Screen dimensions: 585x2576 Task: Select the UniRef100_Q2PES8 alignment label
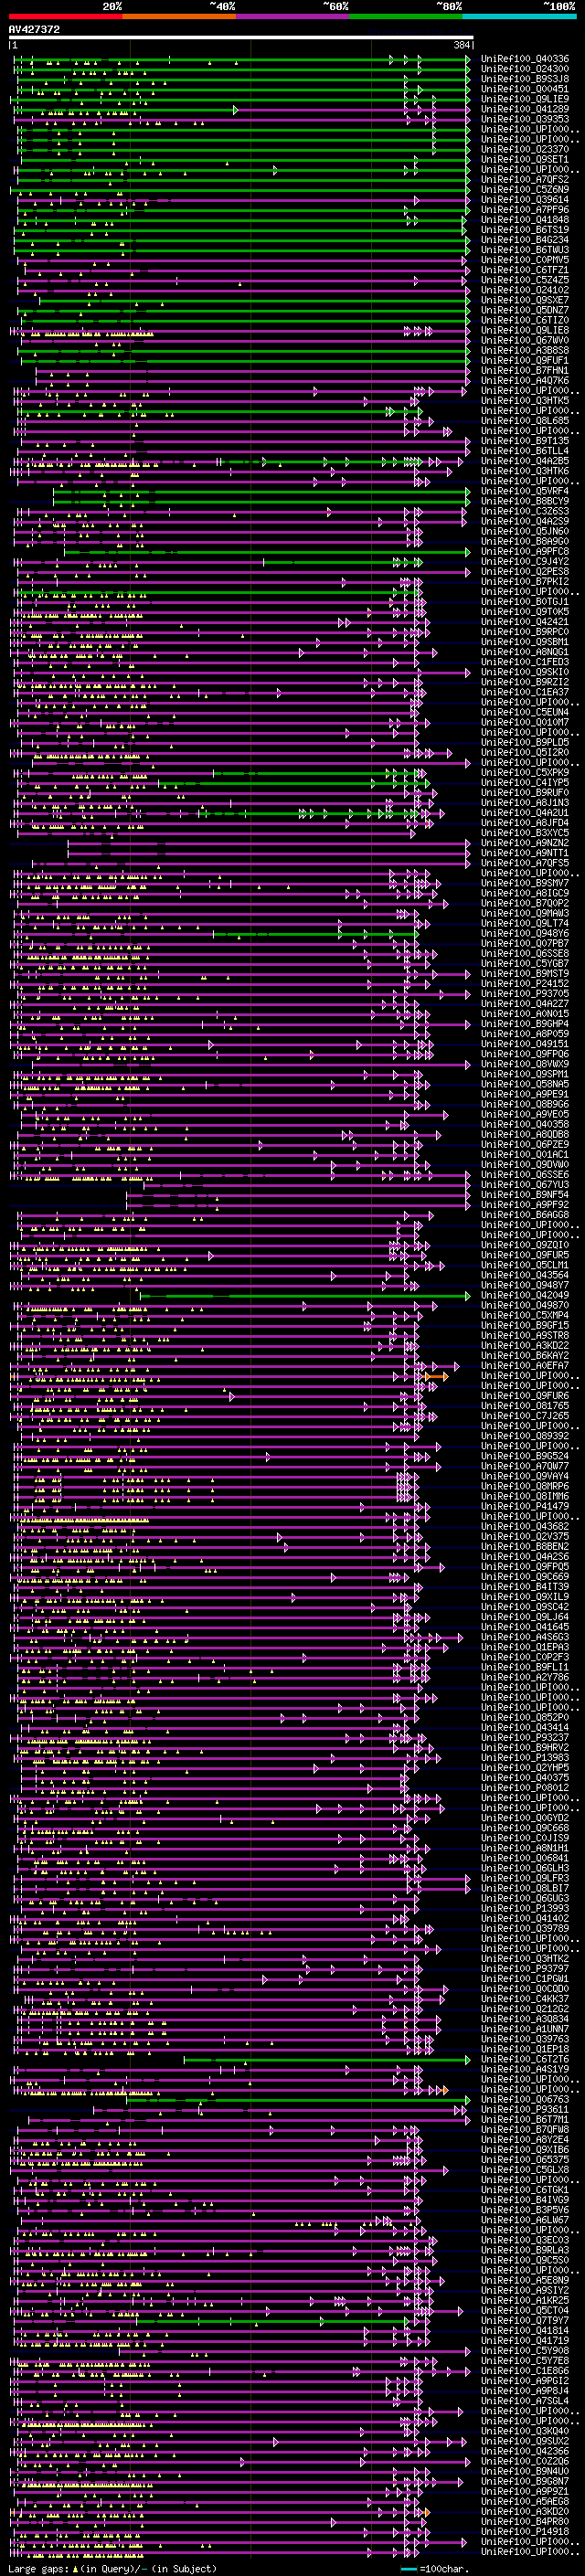pyautogui.click(x=525, y=572)
